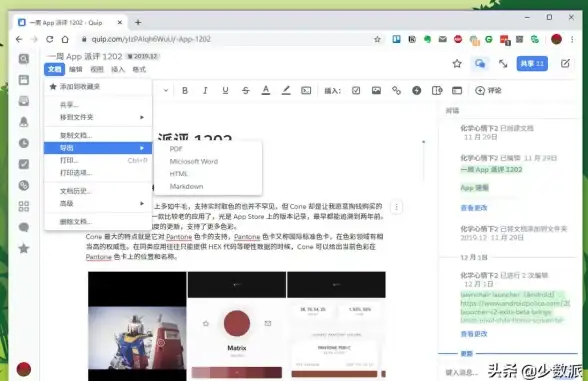Export the document as PDF
Screen dimensions: 588x381
tap(208, 149)
